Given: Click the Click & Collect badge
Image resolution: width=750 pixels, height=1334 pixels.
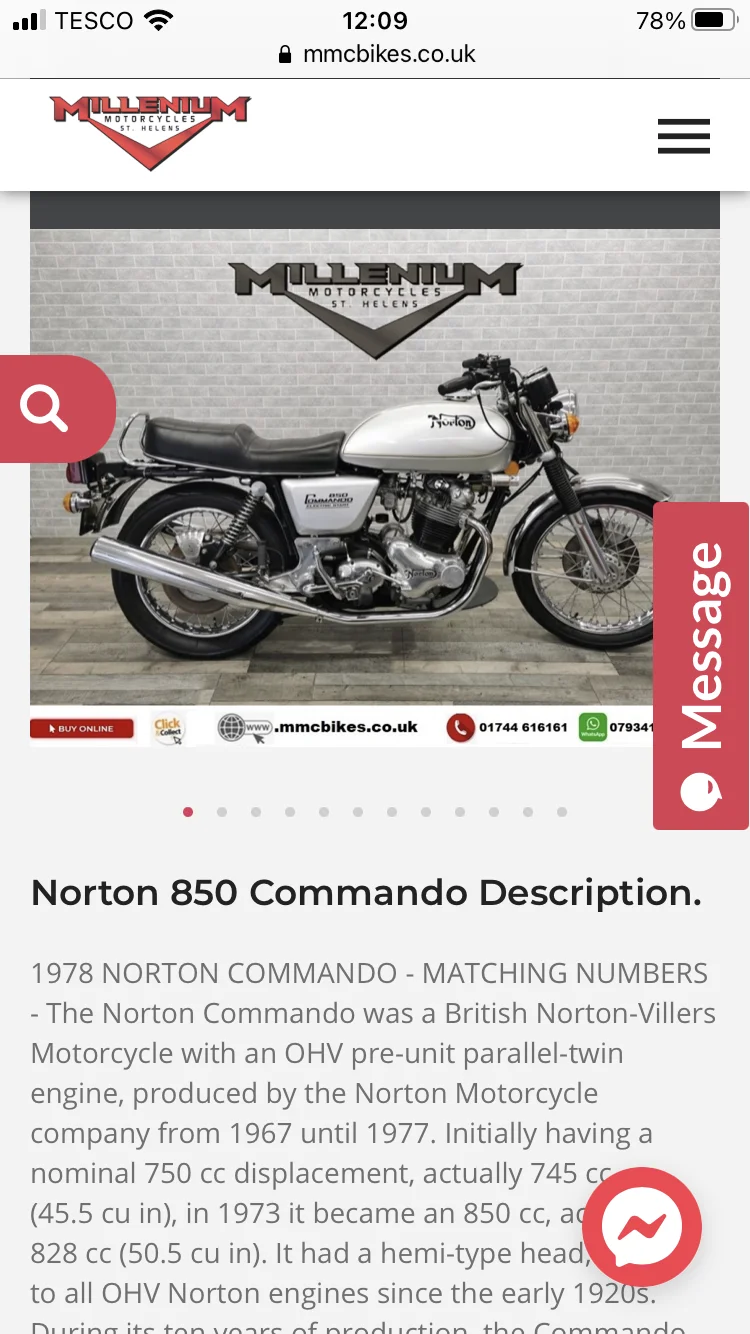Looking at the screenshot, I should 168,728.
